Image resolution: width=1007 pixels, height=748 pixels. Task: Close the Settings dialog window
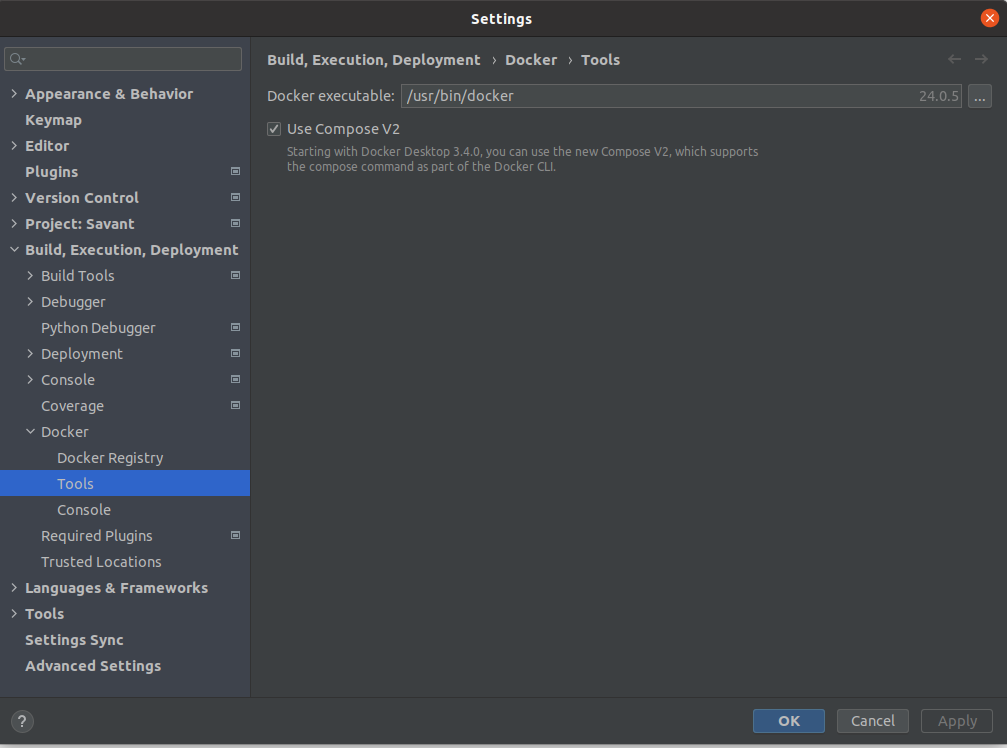click(989, 18)
